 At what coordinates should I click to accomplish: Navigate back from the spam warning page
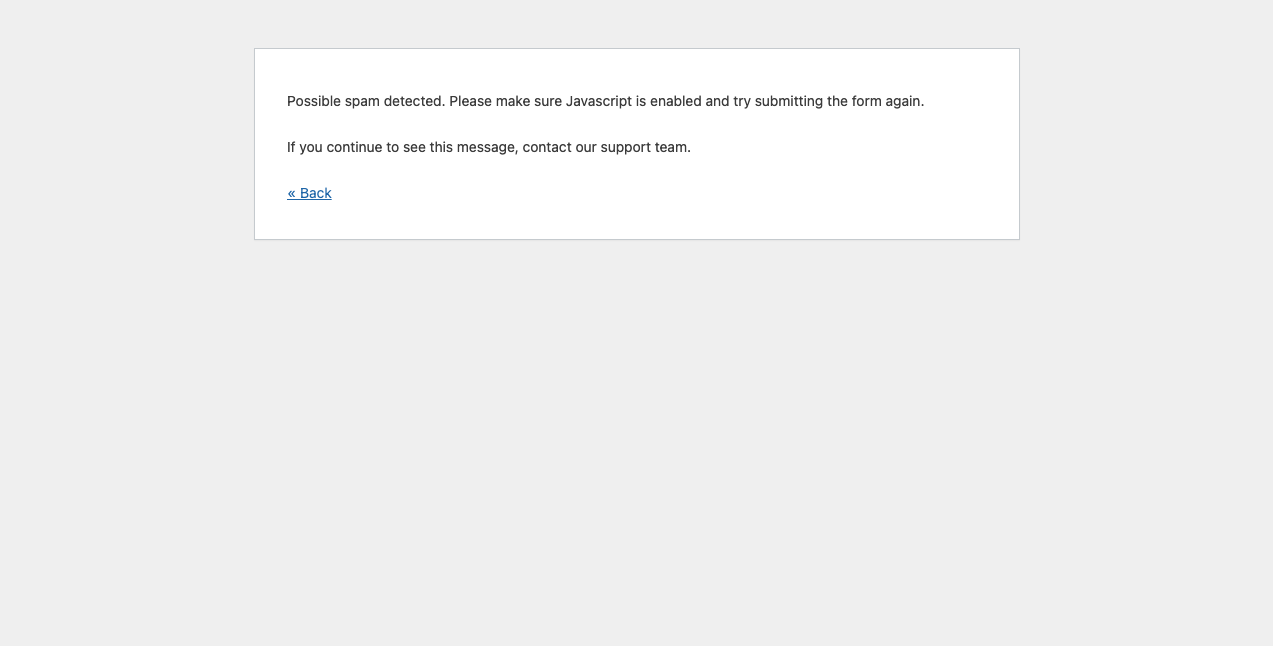point(309,193)
